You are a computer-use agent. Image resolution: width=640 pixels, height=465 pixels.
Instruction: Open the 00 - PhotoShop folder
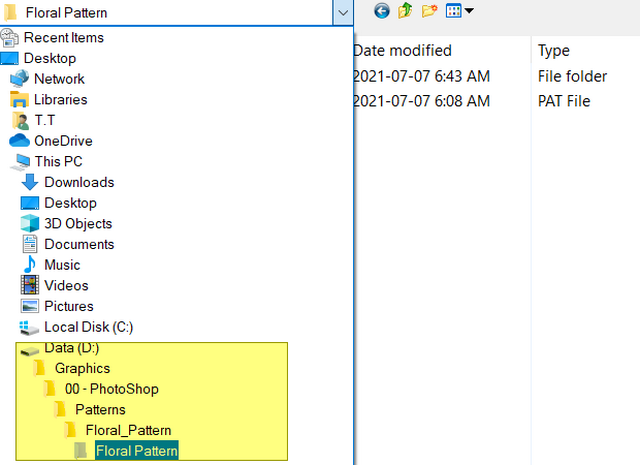coord(111,389)
